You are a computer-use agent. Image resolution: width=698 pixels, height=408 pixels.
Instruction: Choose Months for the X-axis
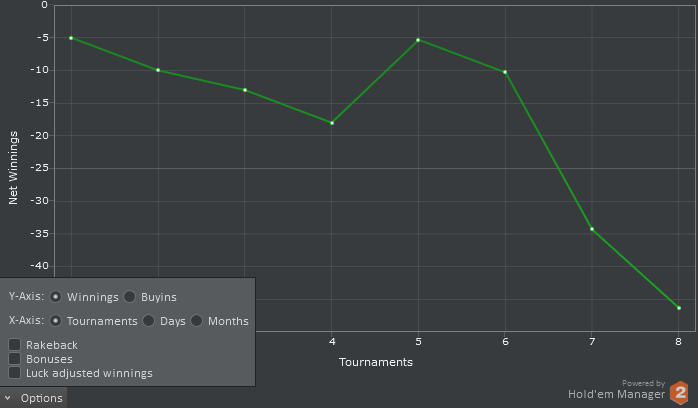[197, 321]
